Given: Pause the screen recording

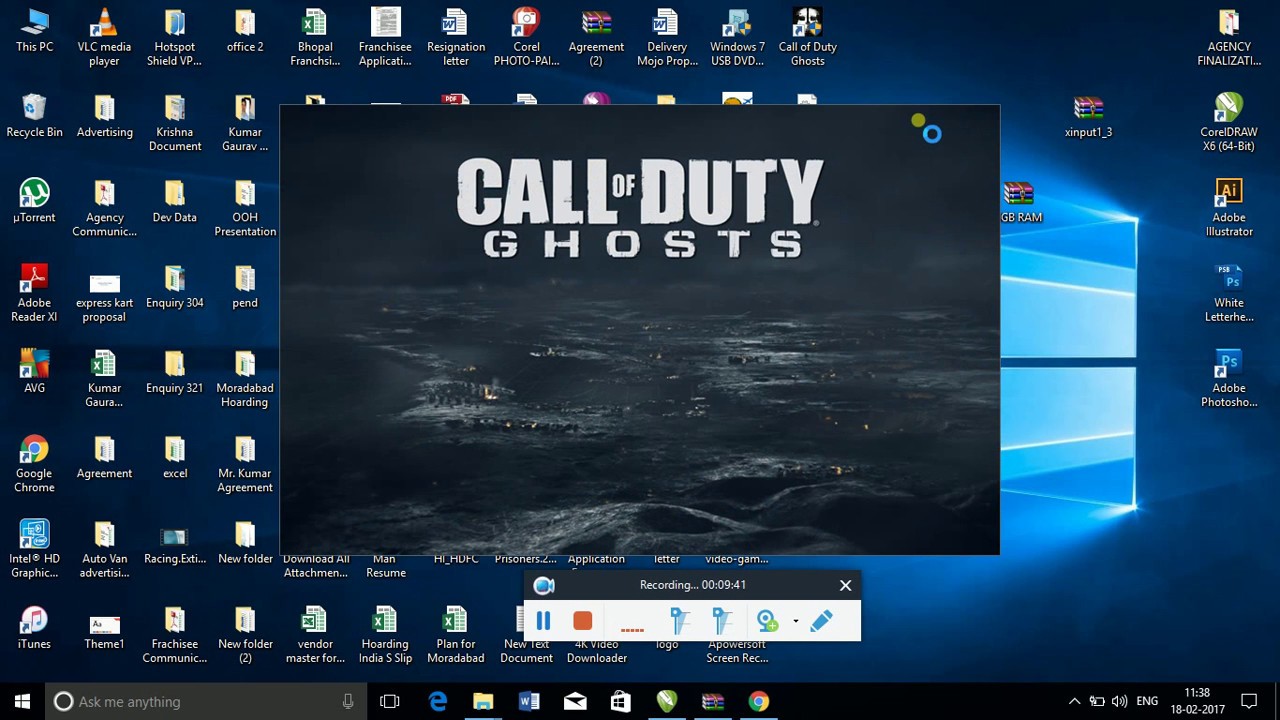Looking at the screenshot, I should (543, 621).
